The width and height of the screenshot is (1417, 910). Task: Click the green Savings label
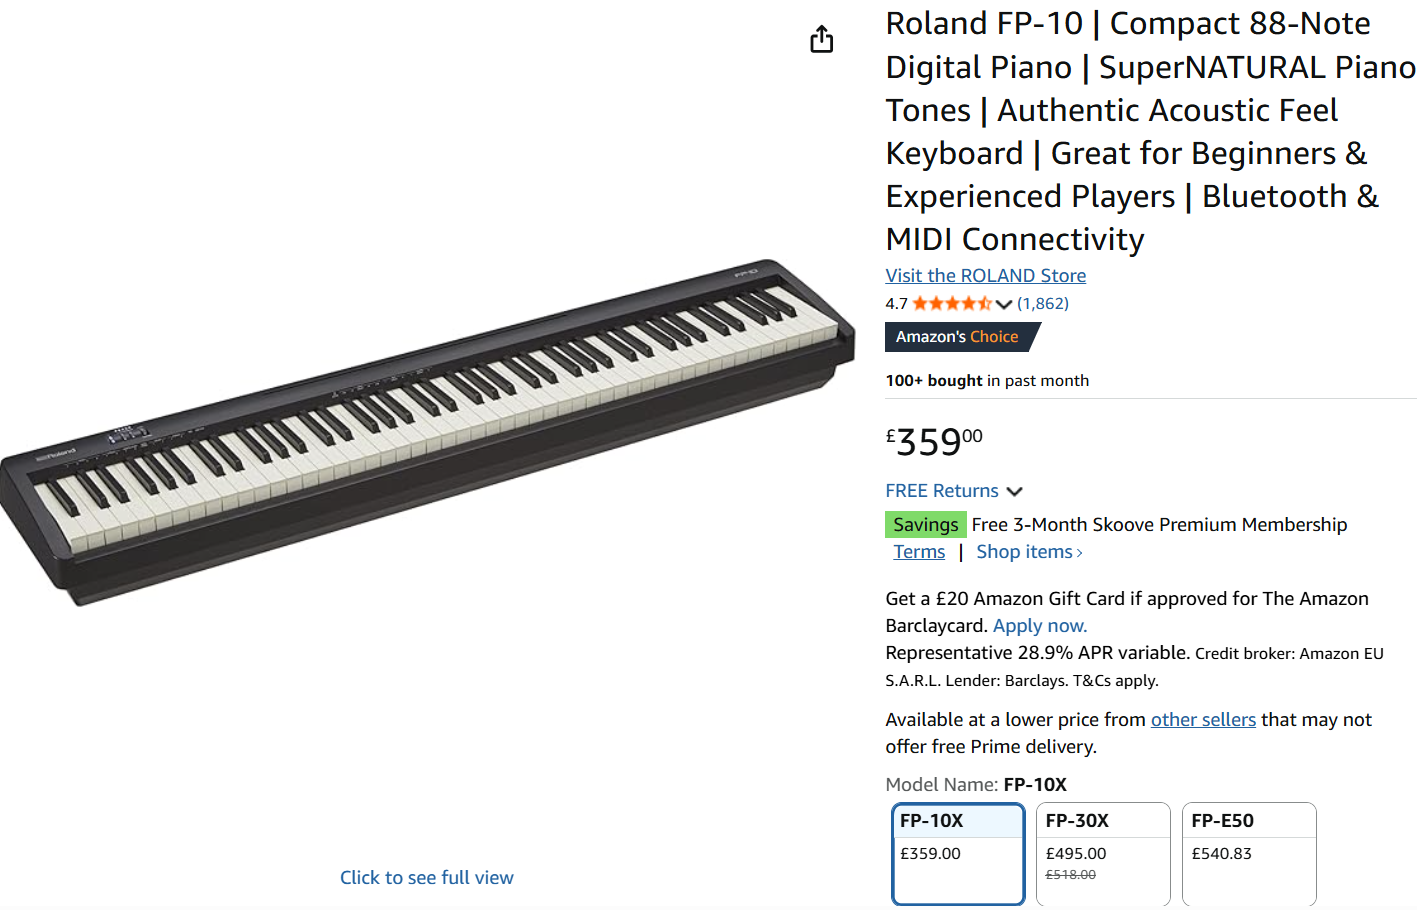925,525
